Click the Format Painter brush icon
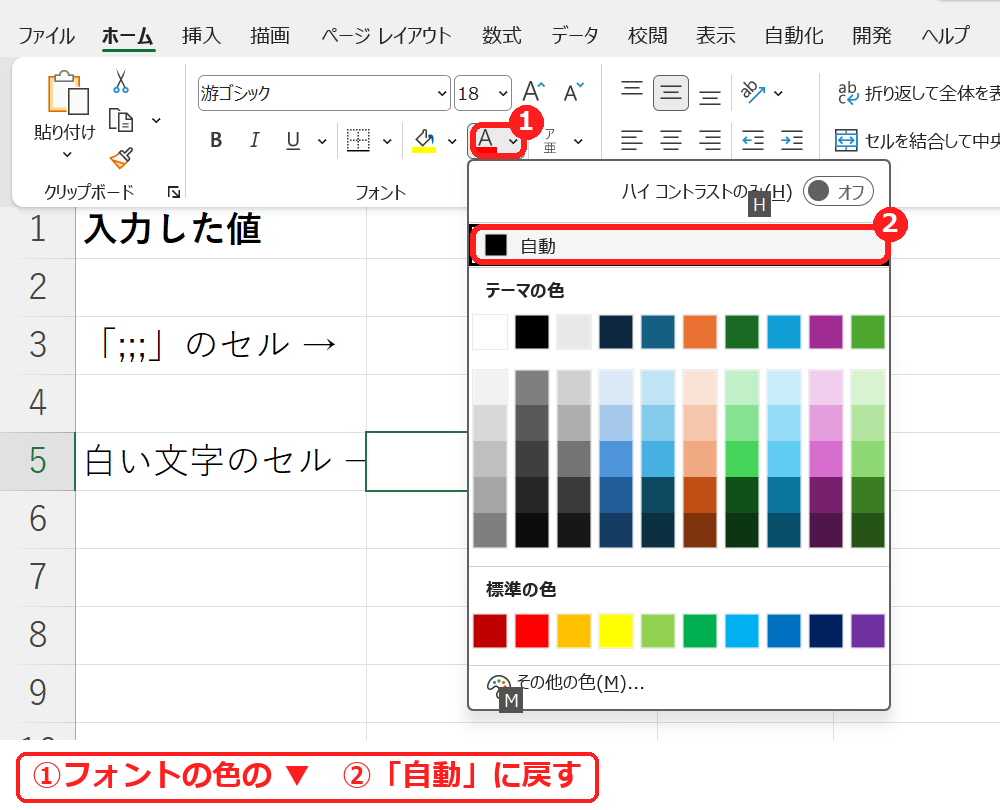The image size is (1000, 810). pos(121,158)
